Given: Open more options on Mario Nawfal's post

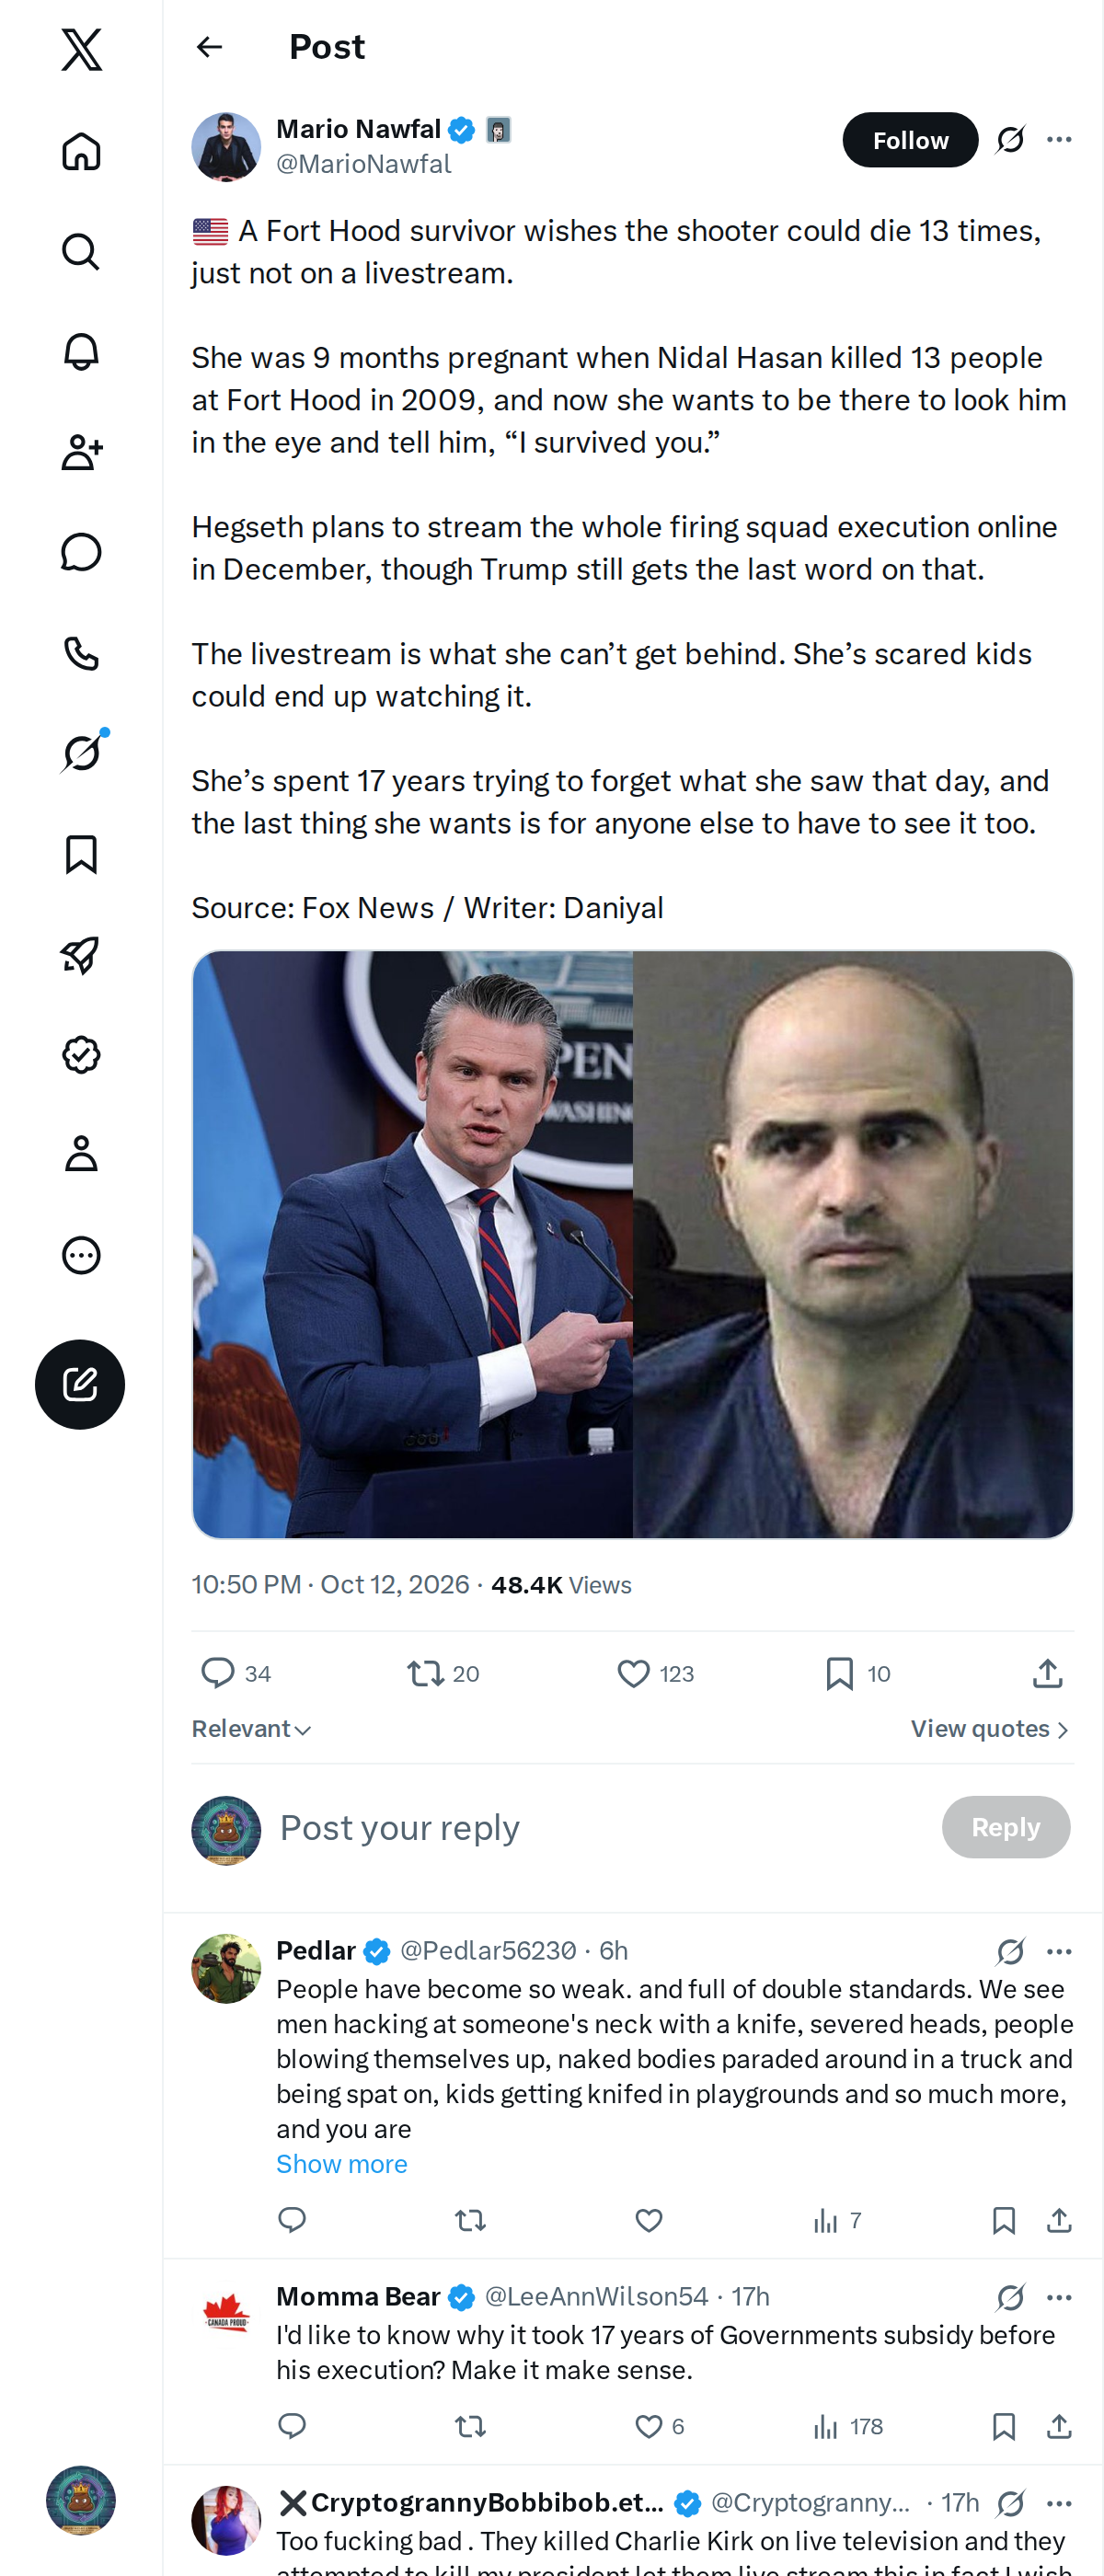Looking at the screenshot, I should [1059, 140].
